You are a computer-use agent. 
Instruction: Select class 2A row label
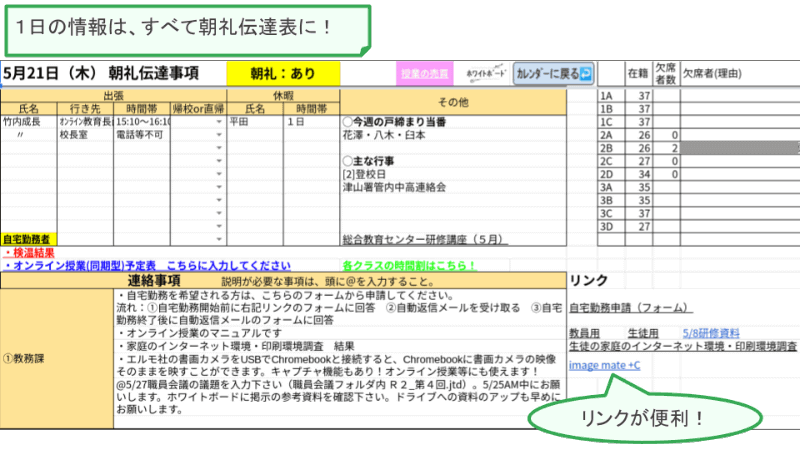611,135
